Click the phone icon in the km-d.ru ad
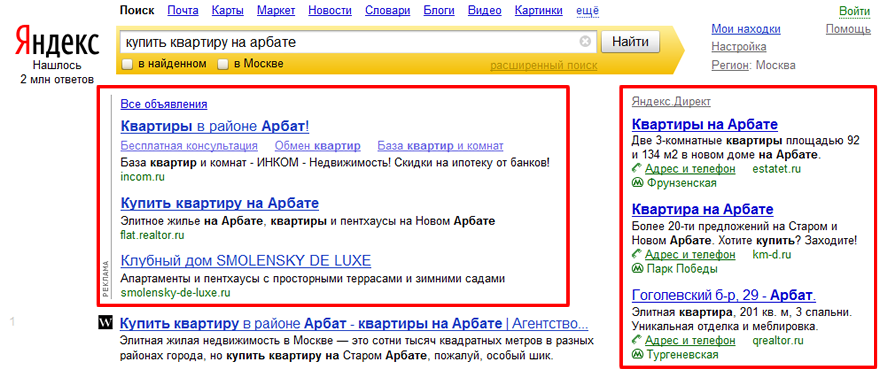Screen dimensions: 880x370 click(636, 254)
